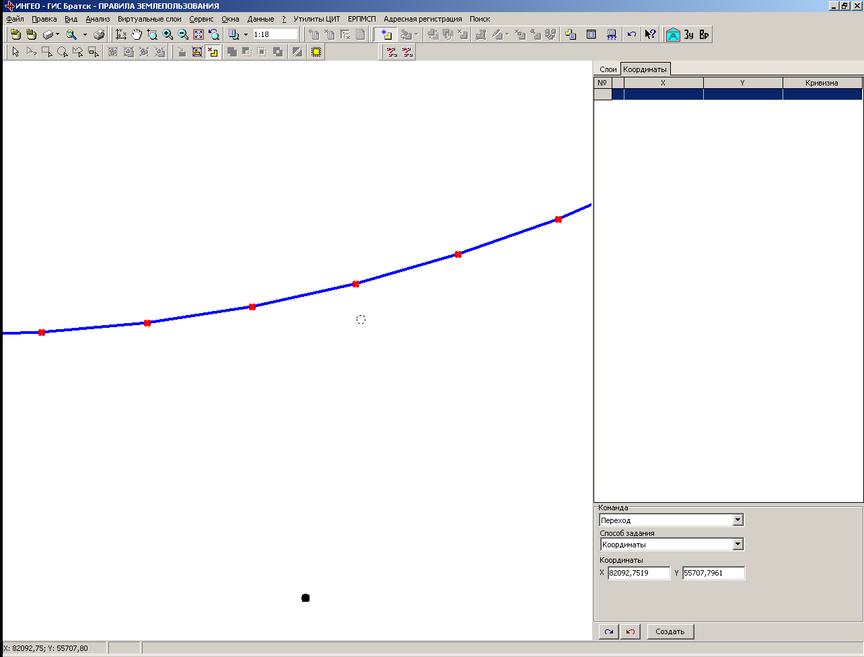The height and width of the screenshot is (657, 864).
Task: Choose the polygon selection tool
Action: pos(78,52)
